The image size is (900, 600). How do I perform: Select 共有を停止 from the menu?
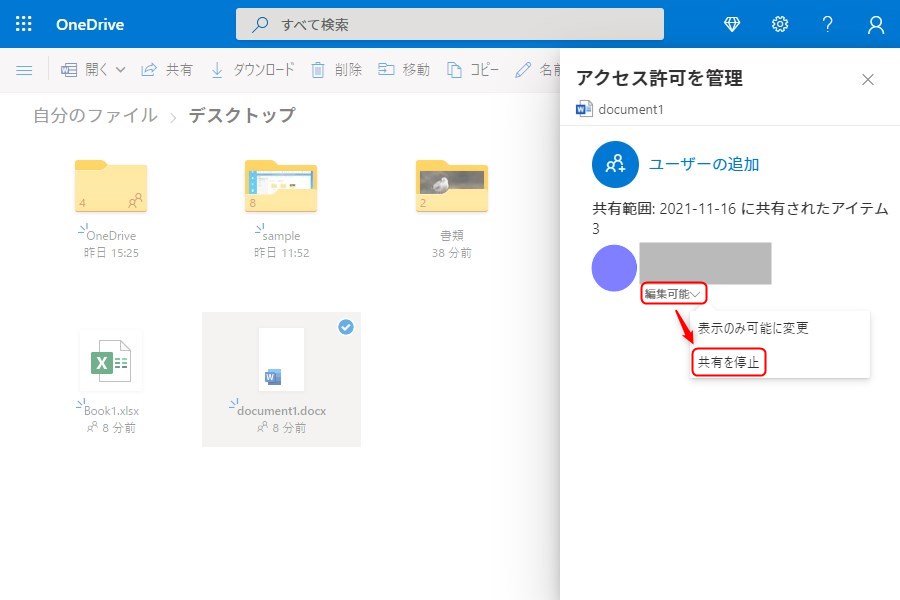click(x=728, y=361)
